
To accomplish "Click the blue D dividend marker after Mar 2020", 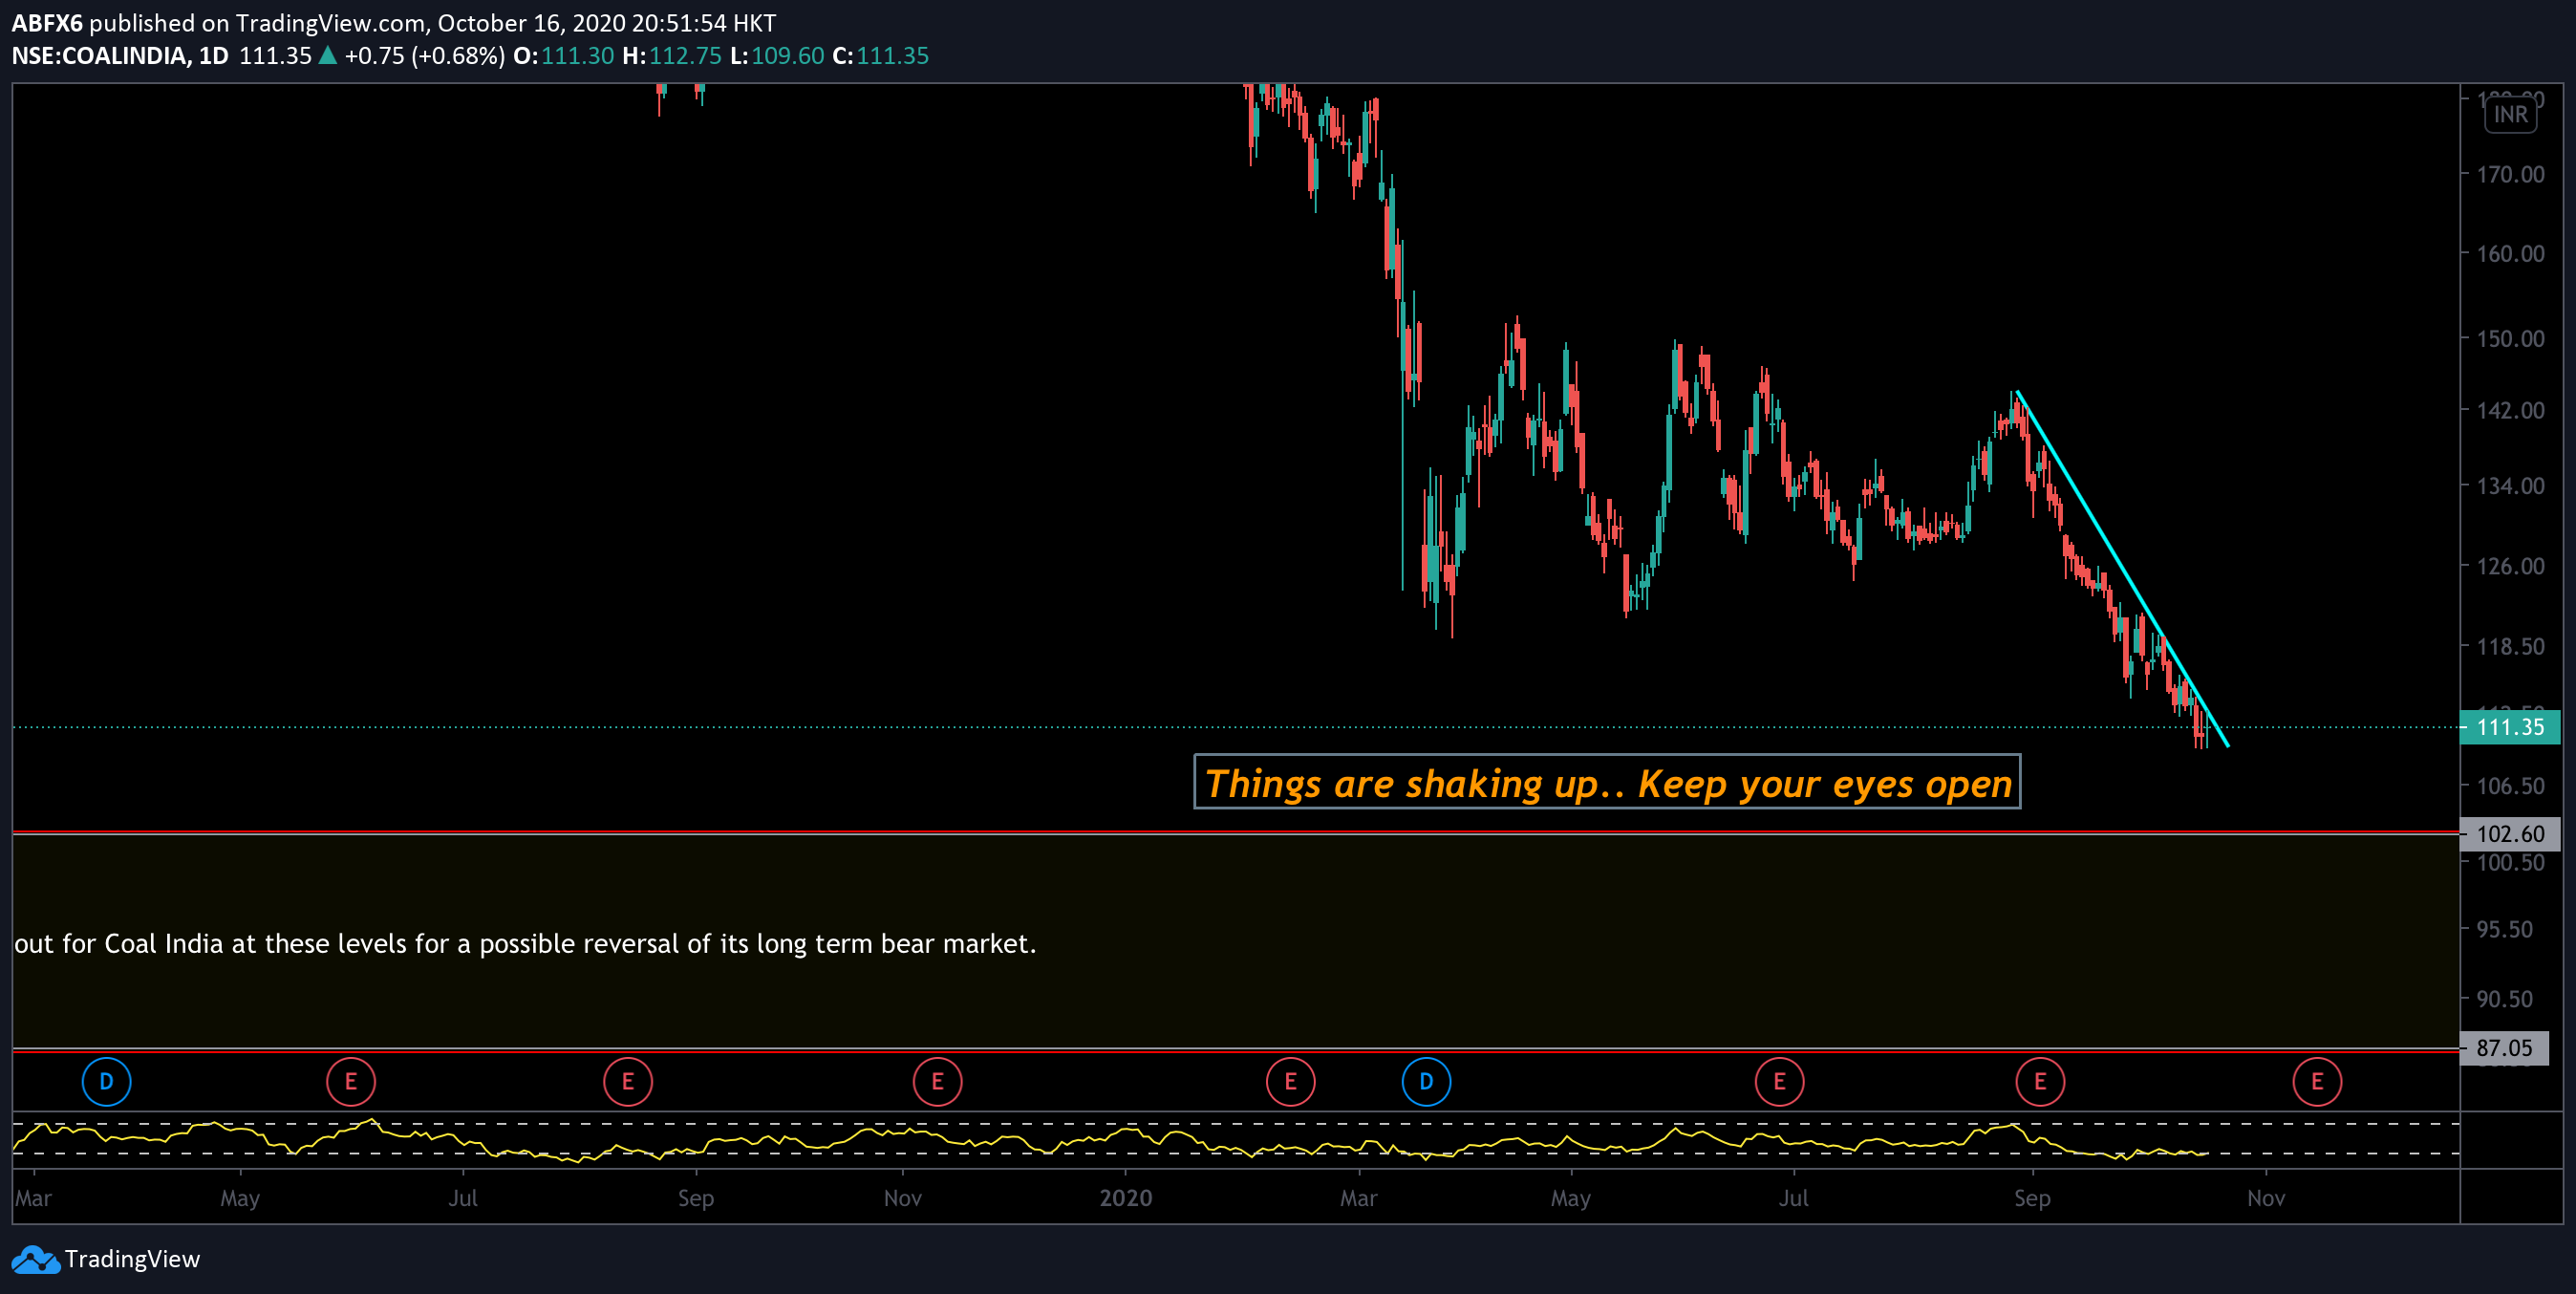I will pos(1426,1081).
